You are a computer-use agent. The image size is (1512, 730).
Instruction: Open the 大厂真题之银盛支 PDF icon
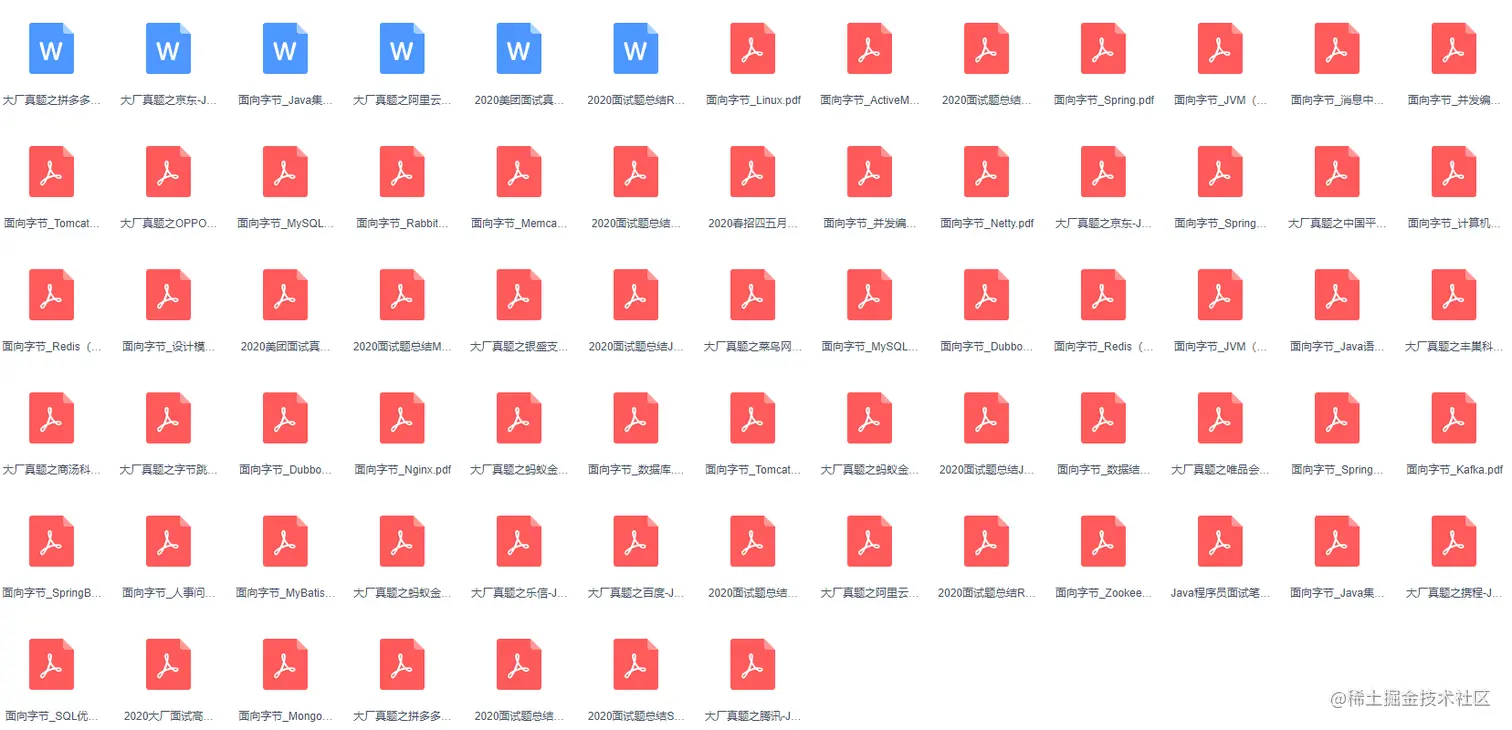(519, 294)
